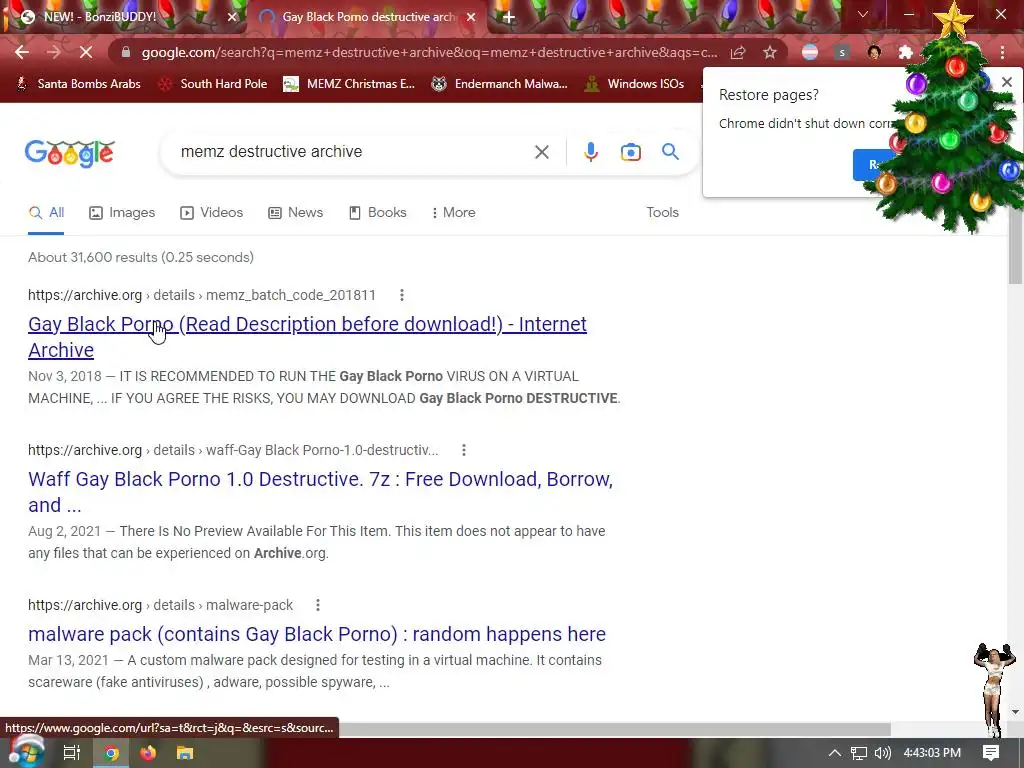Submit search with the magnifier icon
Image resolution: width=1024 pixels, height=768 pixels.
click(x=670, y=152)
